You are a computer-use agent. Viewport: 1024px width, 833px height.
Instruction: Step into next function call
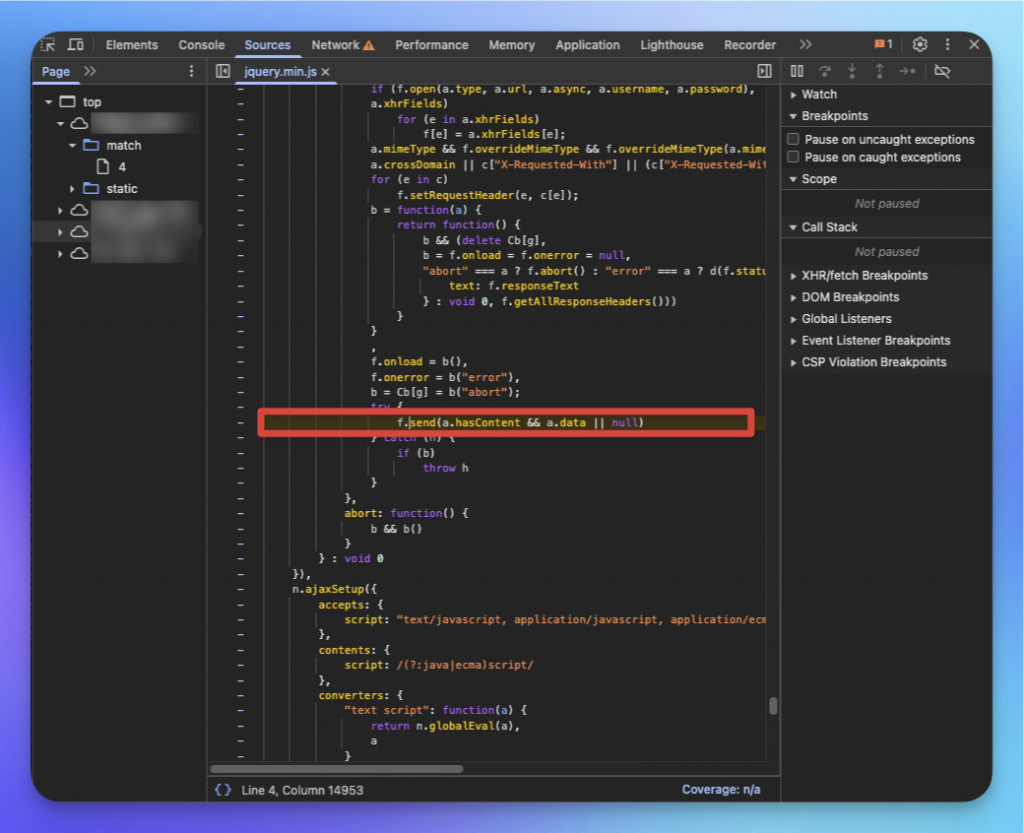click(852, 71)
